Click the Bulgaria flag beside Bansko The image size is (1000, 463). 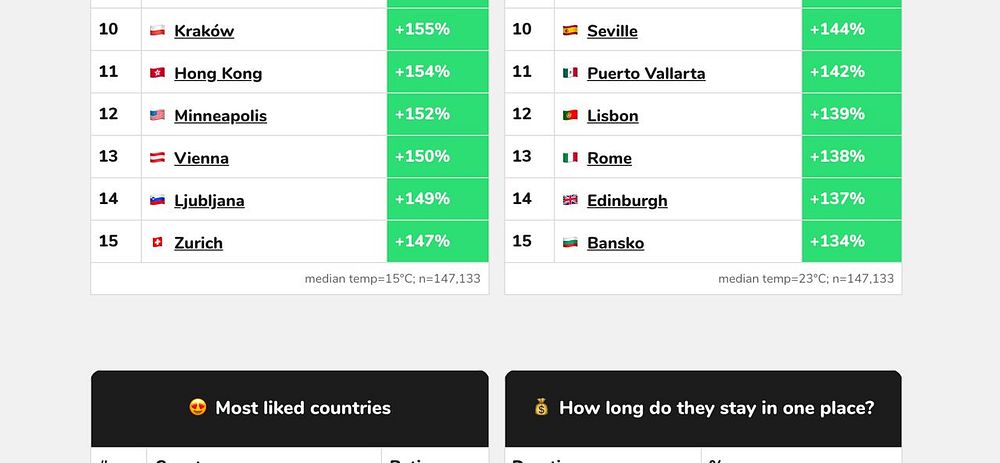point(570,242)
